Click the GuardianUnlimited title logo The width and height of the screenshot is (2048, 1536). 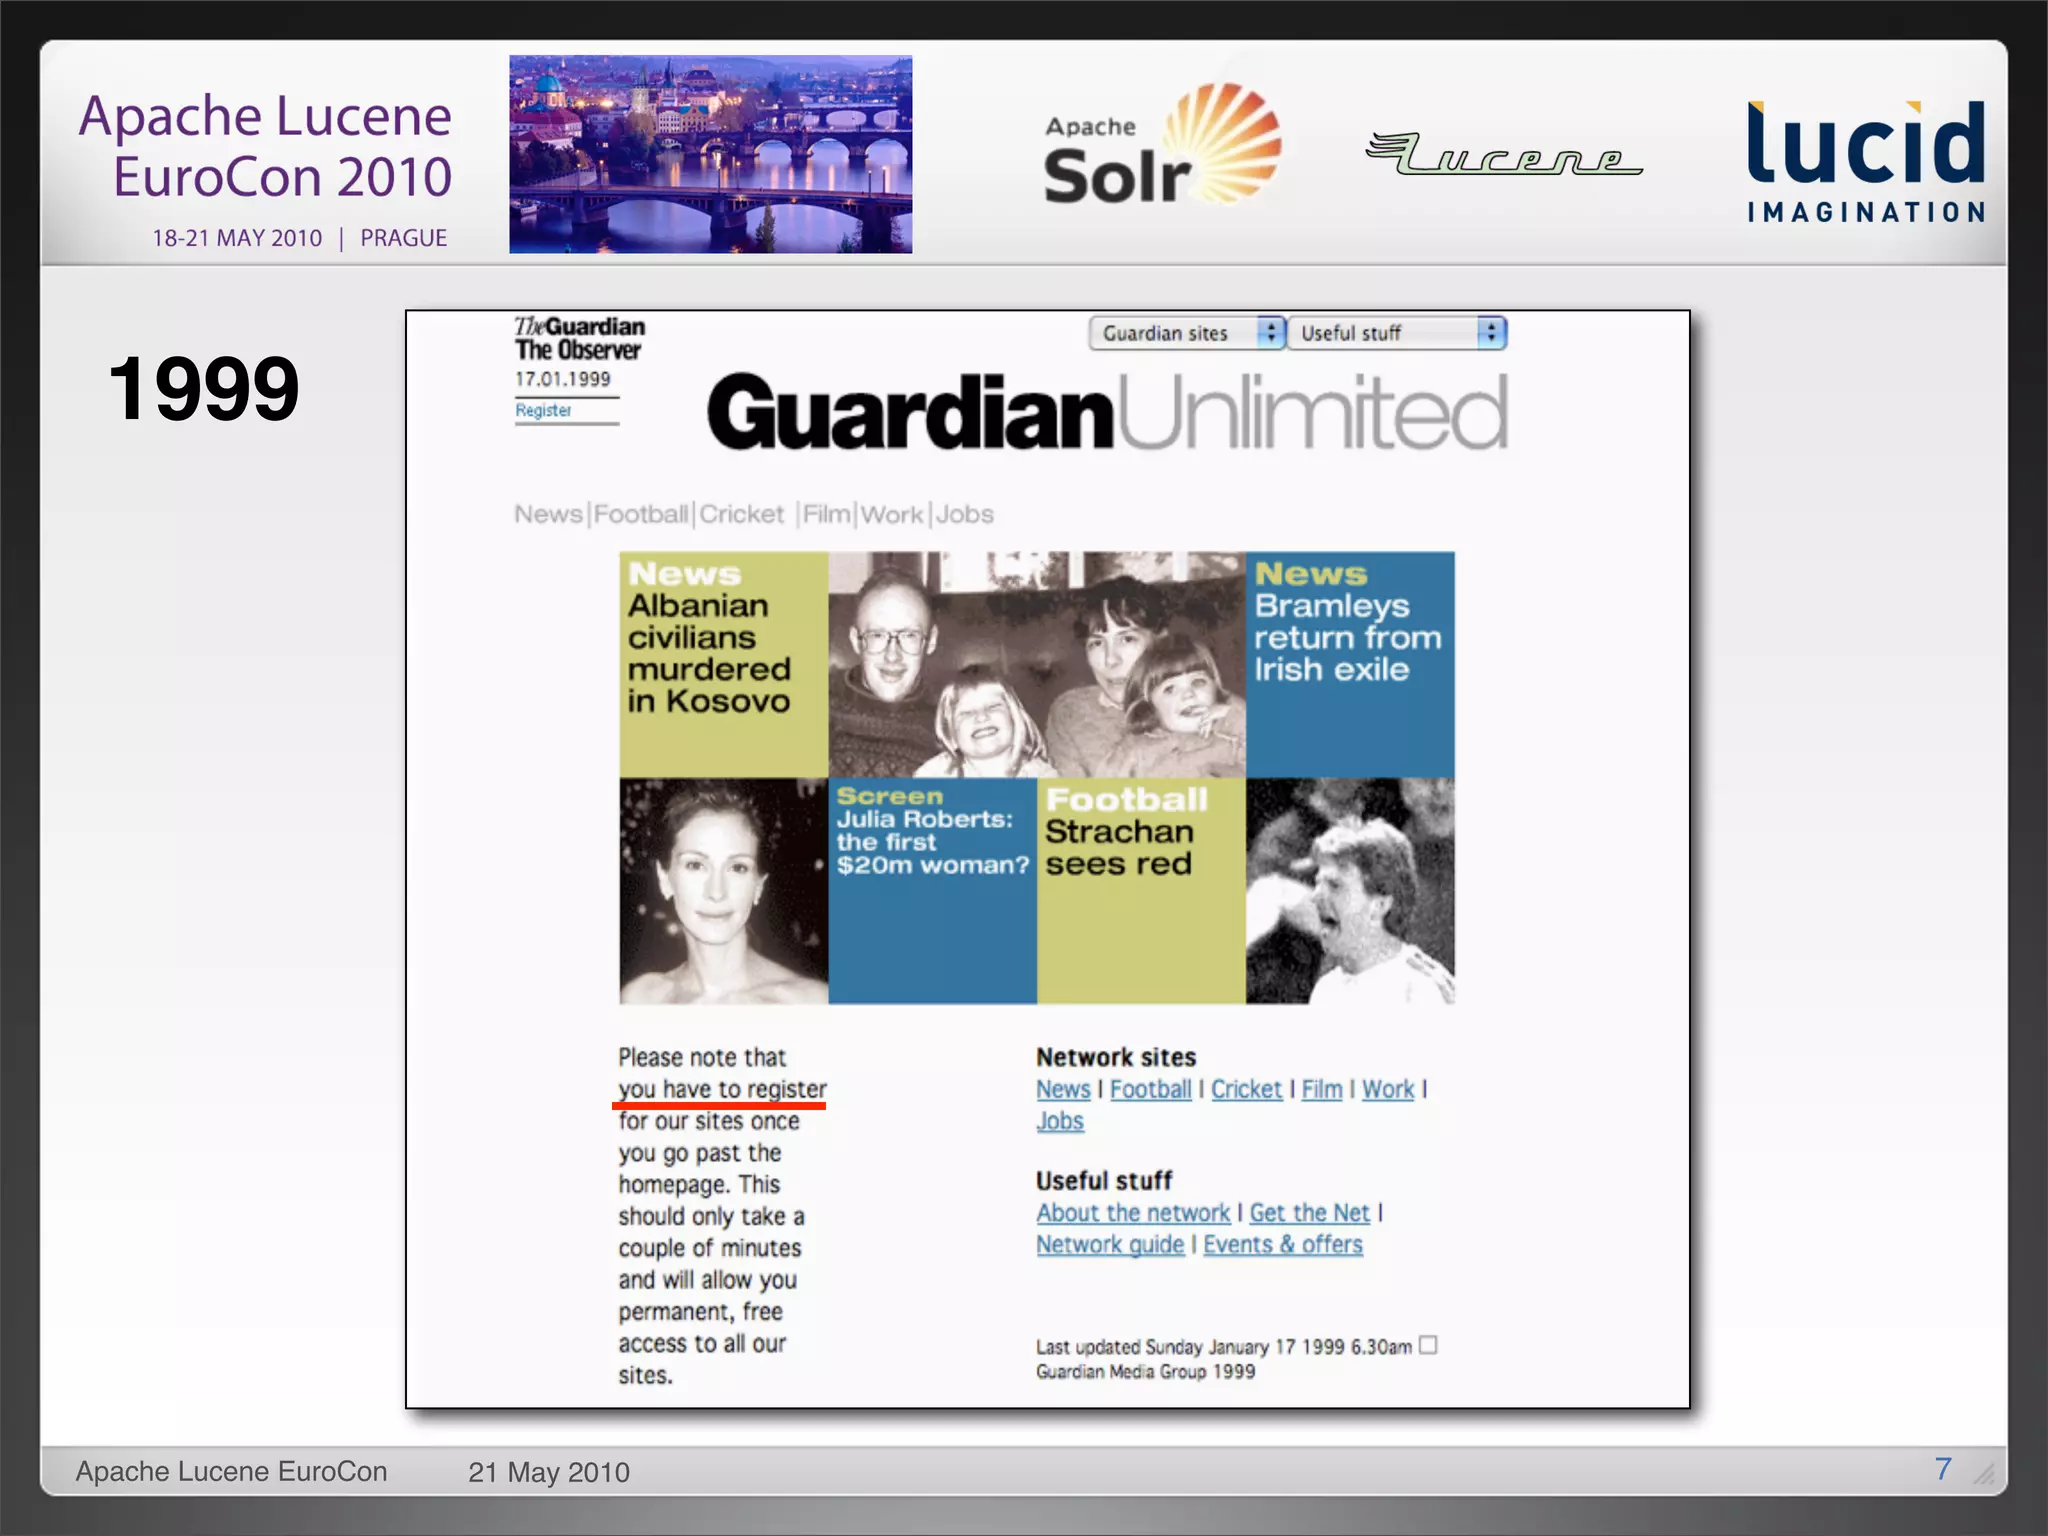pos(1106,412)
